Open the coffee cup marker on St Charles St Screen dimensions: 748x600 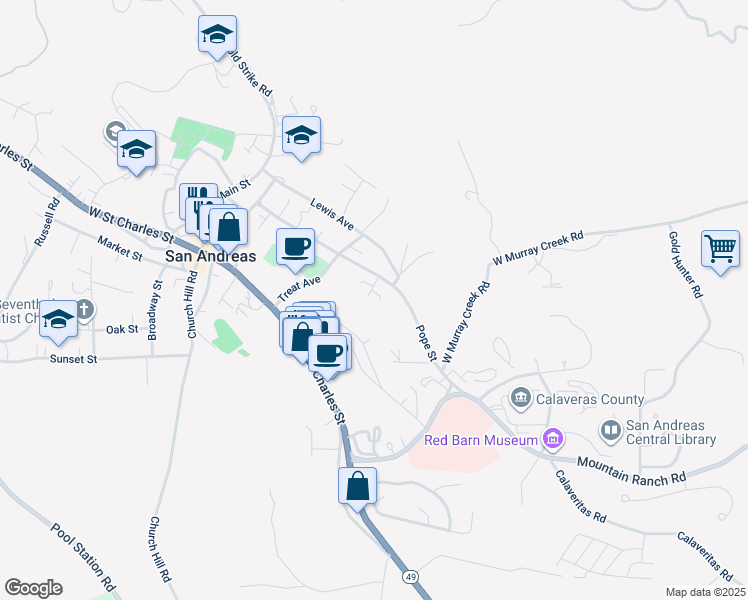327,354
